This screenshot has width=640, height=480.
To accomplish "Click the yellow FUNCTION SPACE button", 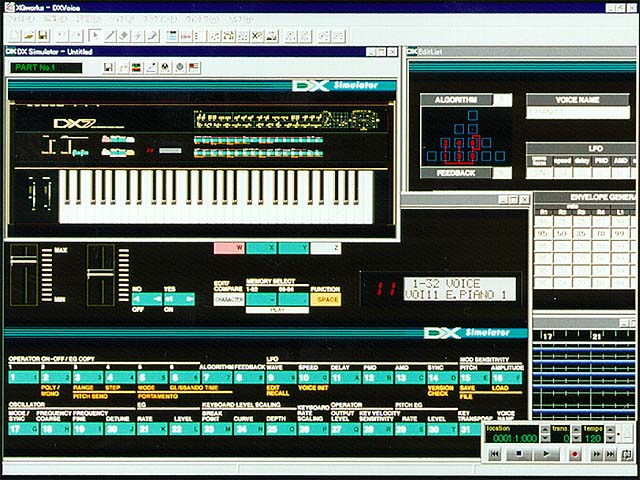I will point(326,299).
